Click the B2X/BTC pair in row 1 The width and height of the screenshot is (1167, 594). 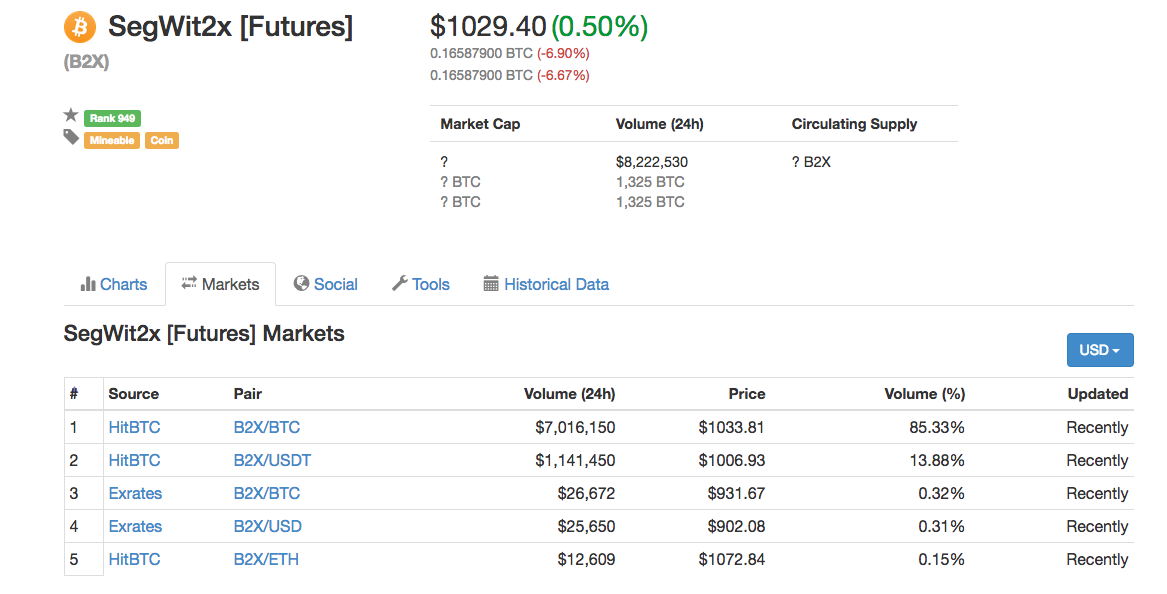(x=266, y=427)
